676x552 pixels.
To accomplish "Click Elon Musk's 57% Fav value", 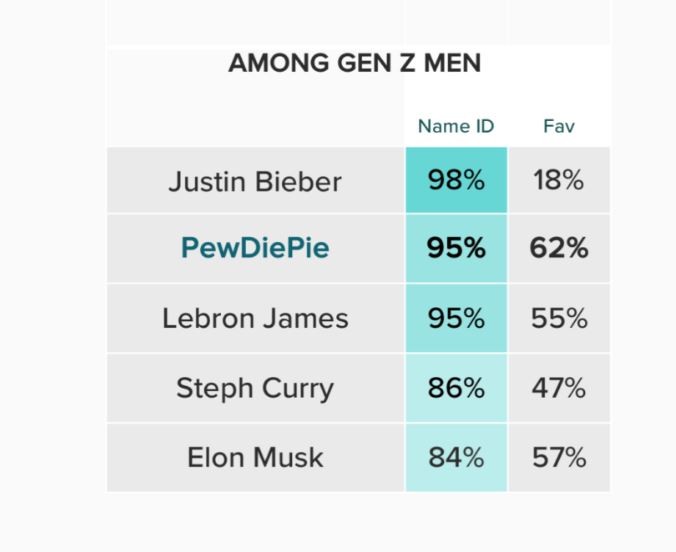I will [x=559, y=458].
